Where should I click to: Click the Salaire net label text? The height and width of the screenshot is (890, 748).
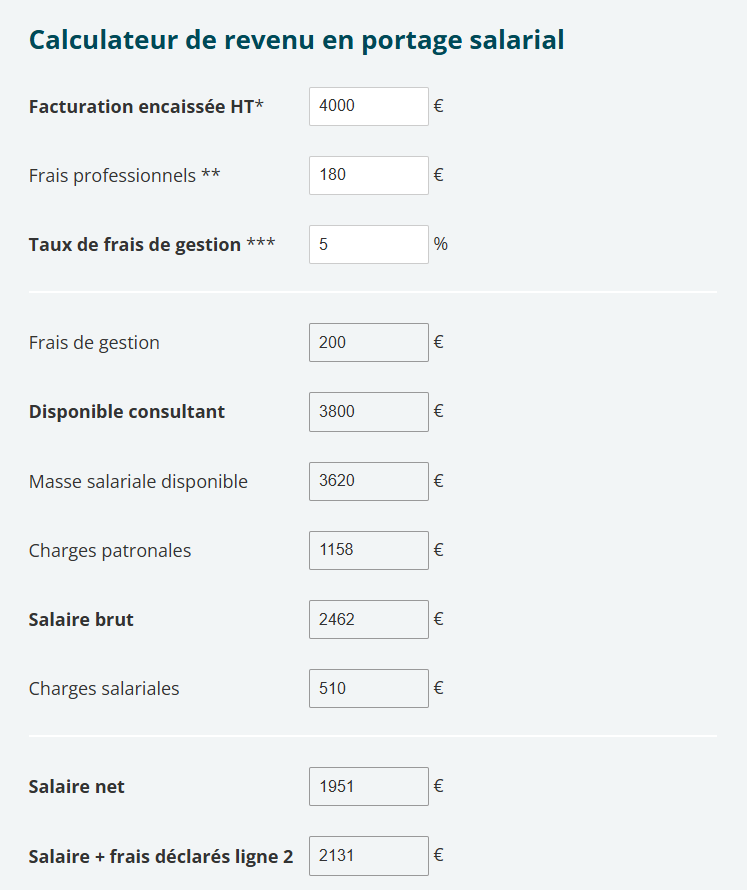coord(76,786)
